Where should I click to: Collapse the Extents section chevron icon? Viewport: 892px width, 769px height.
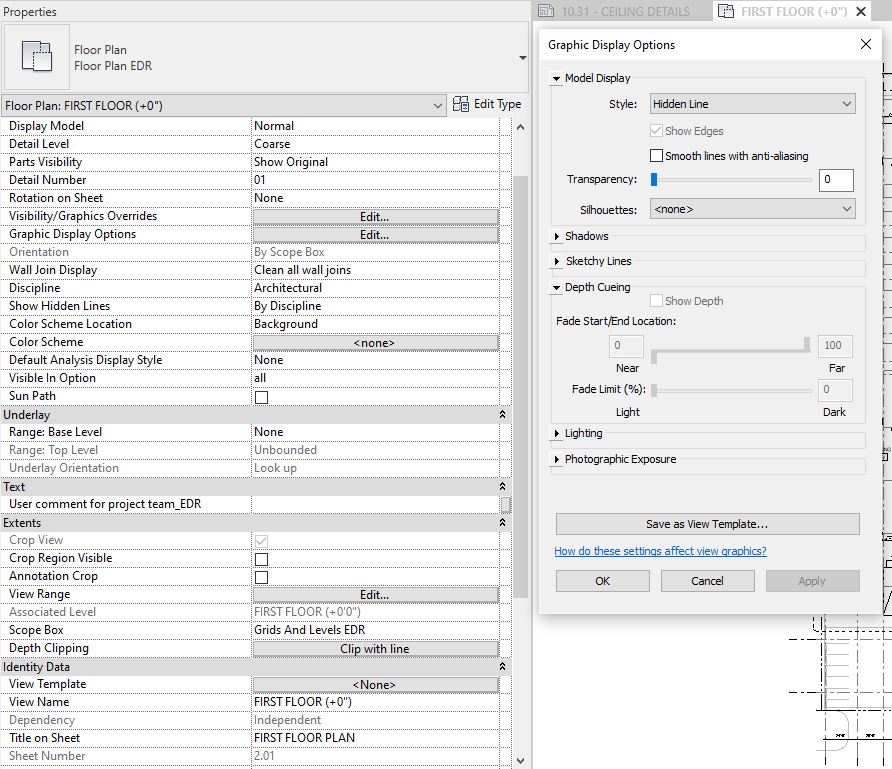coord(502,522)
